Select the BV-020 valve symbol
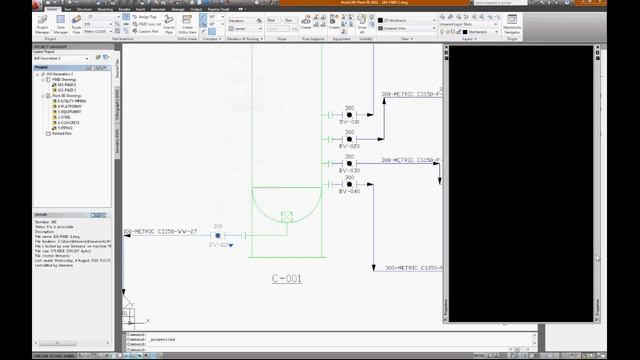Image resolution: width=640 pixels, height=360 pixels. coord(349,139)
